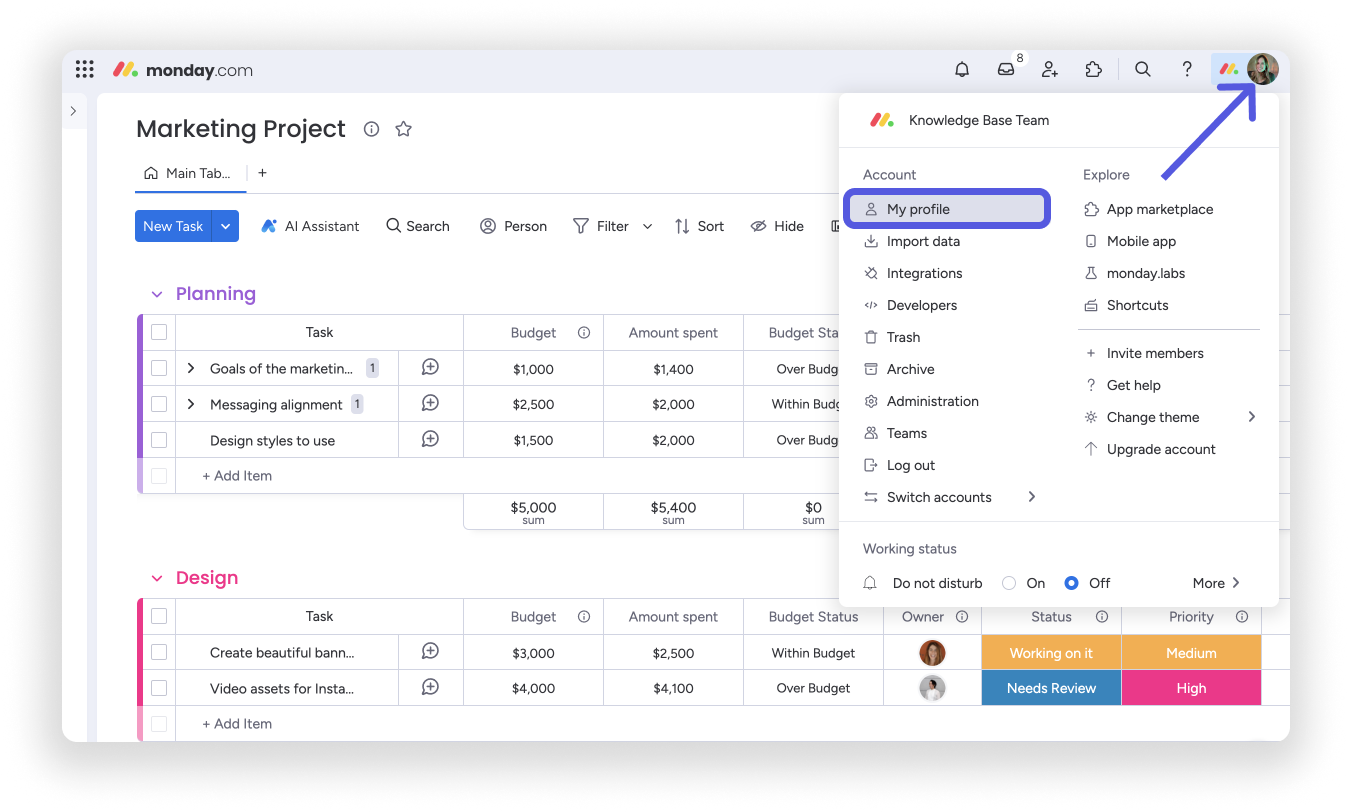This screenshot has height=812, width=1348.
Task: Show board info for Marketing Project
Action: (372, 129)
